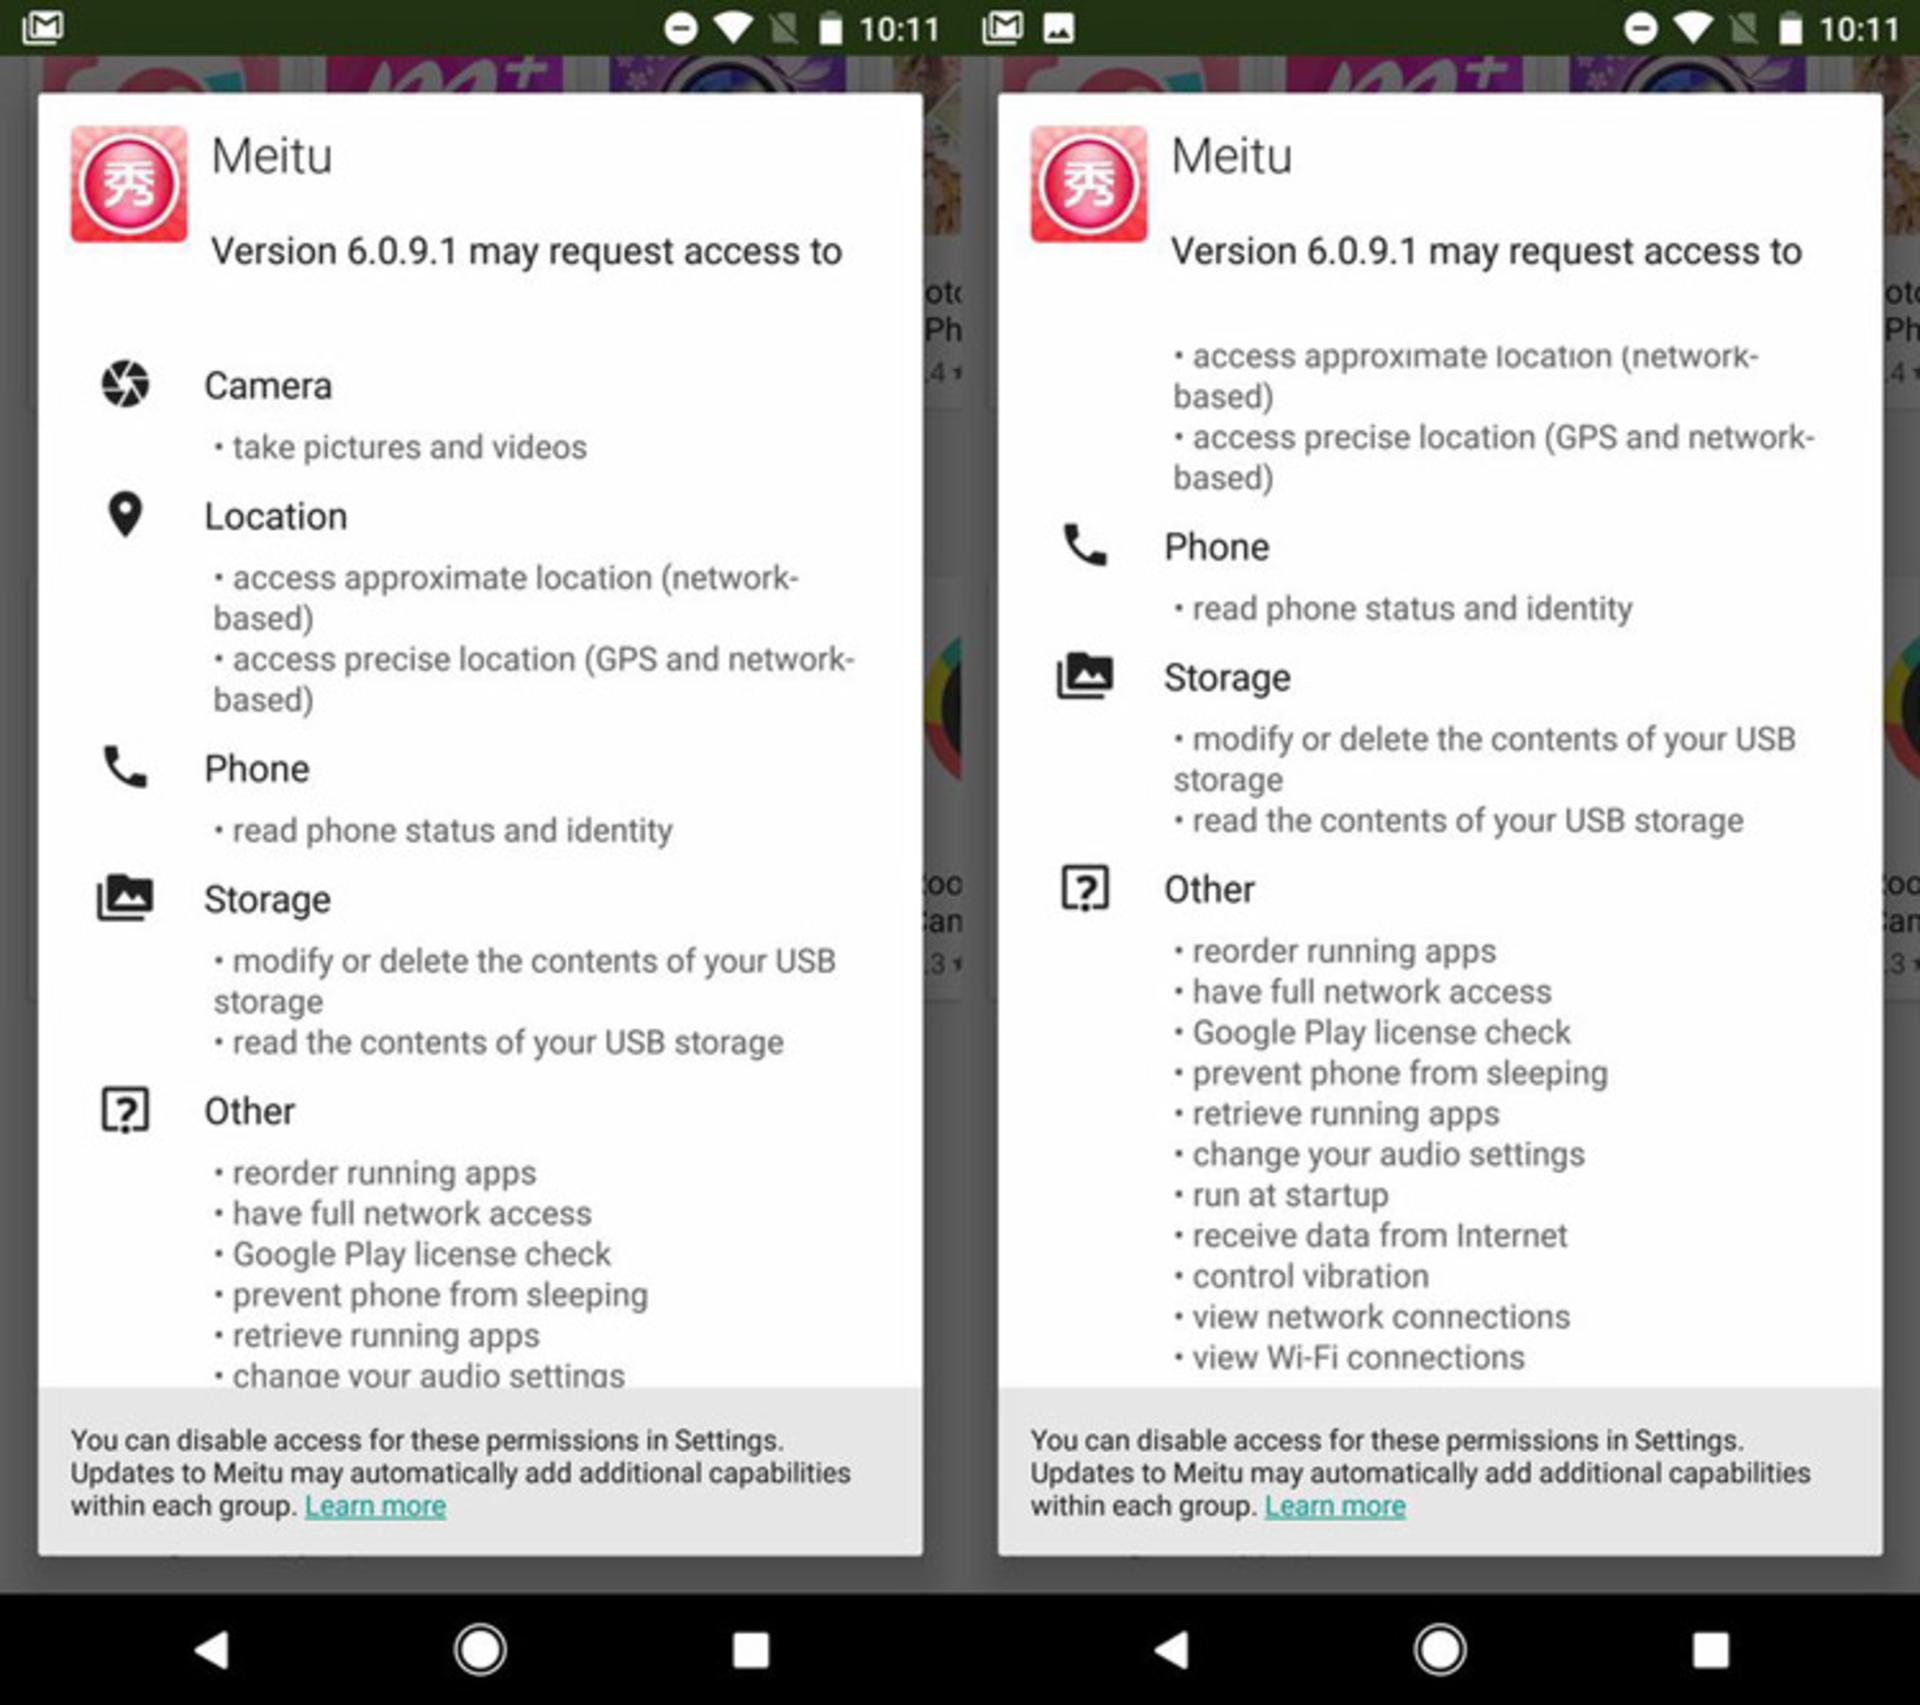The image size is (1920, 1705).
Task: Tap the Other question-mark icon in left dialog
Action: coord(125,1110)
